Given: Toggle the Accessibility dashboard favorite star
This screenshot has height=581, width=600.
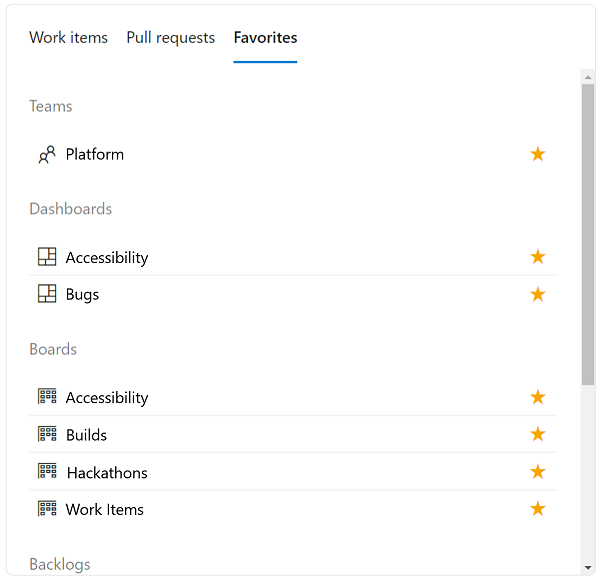Looking at the screenshot, I should click(x=538, y=257).
